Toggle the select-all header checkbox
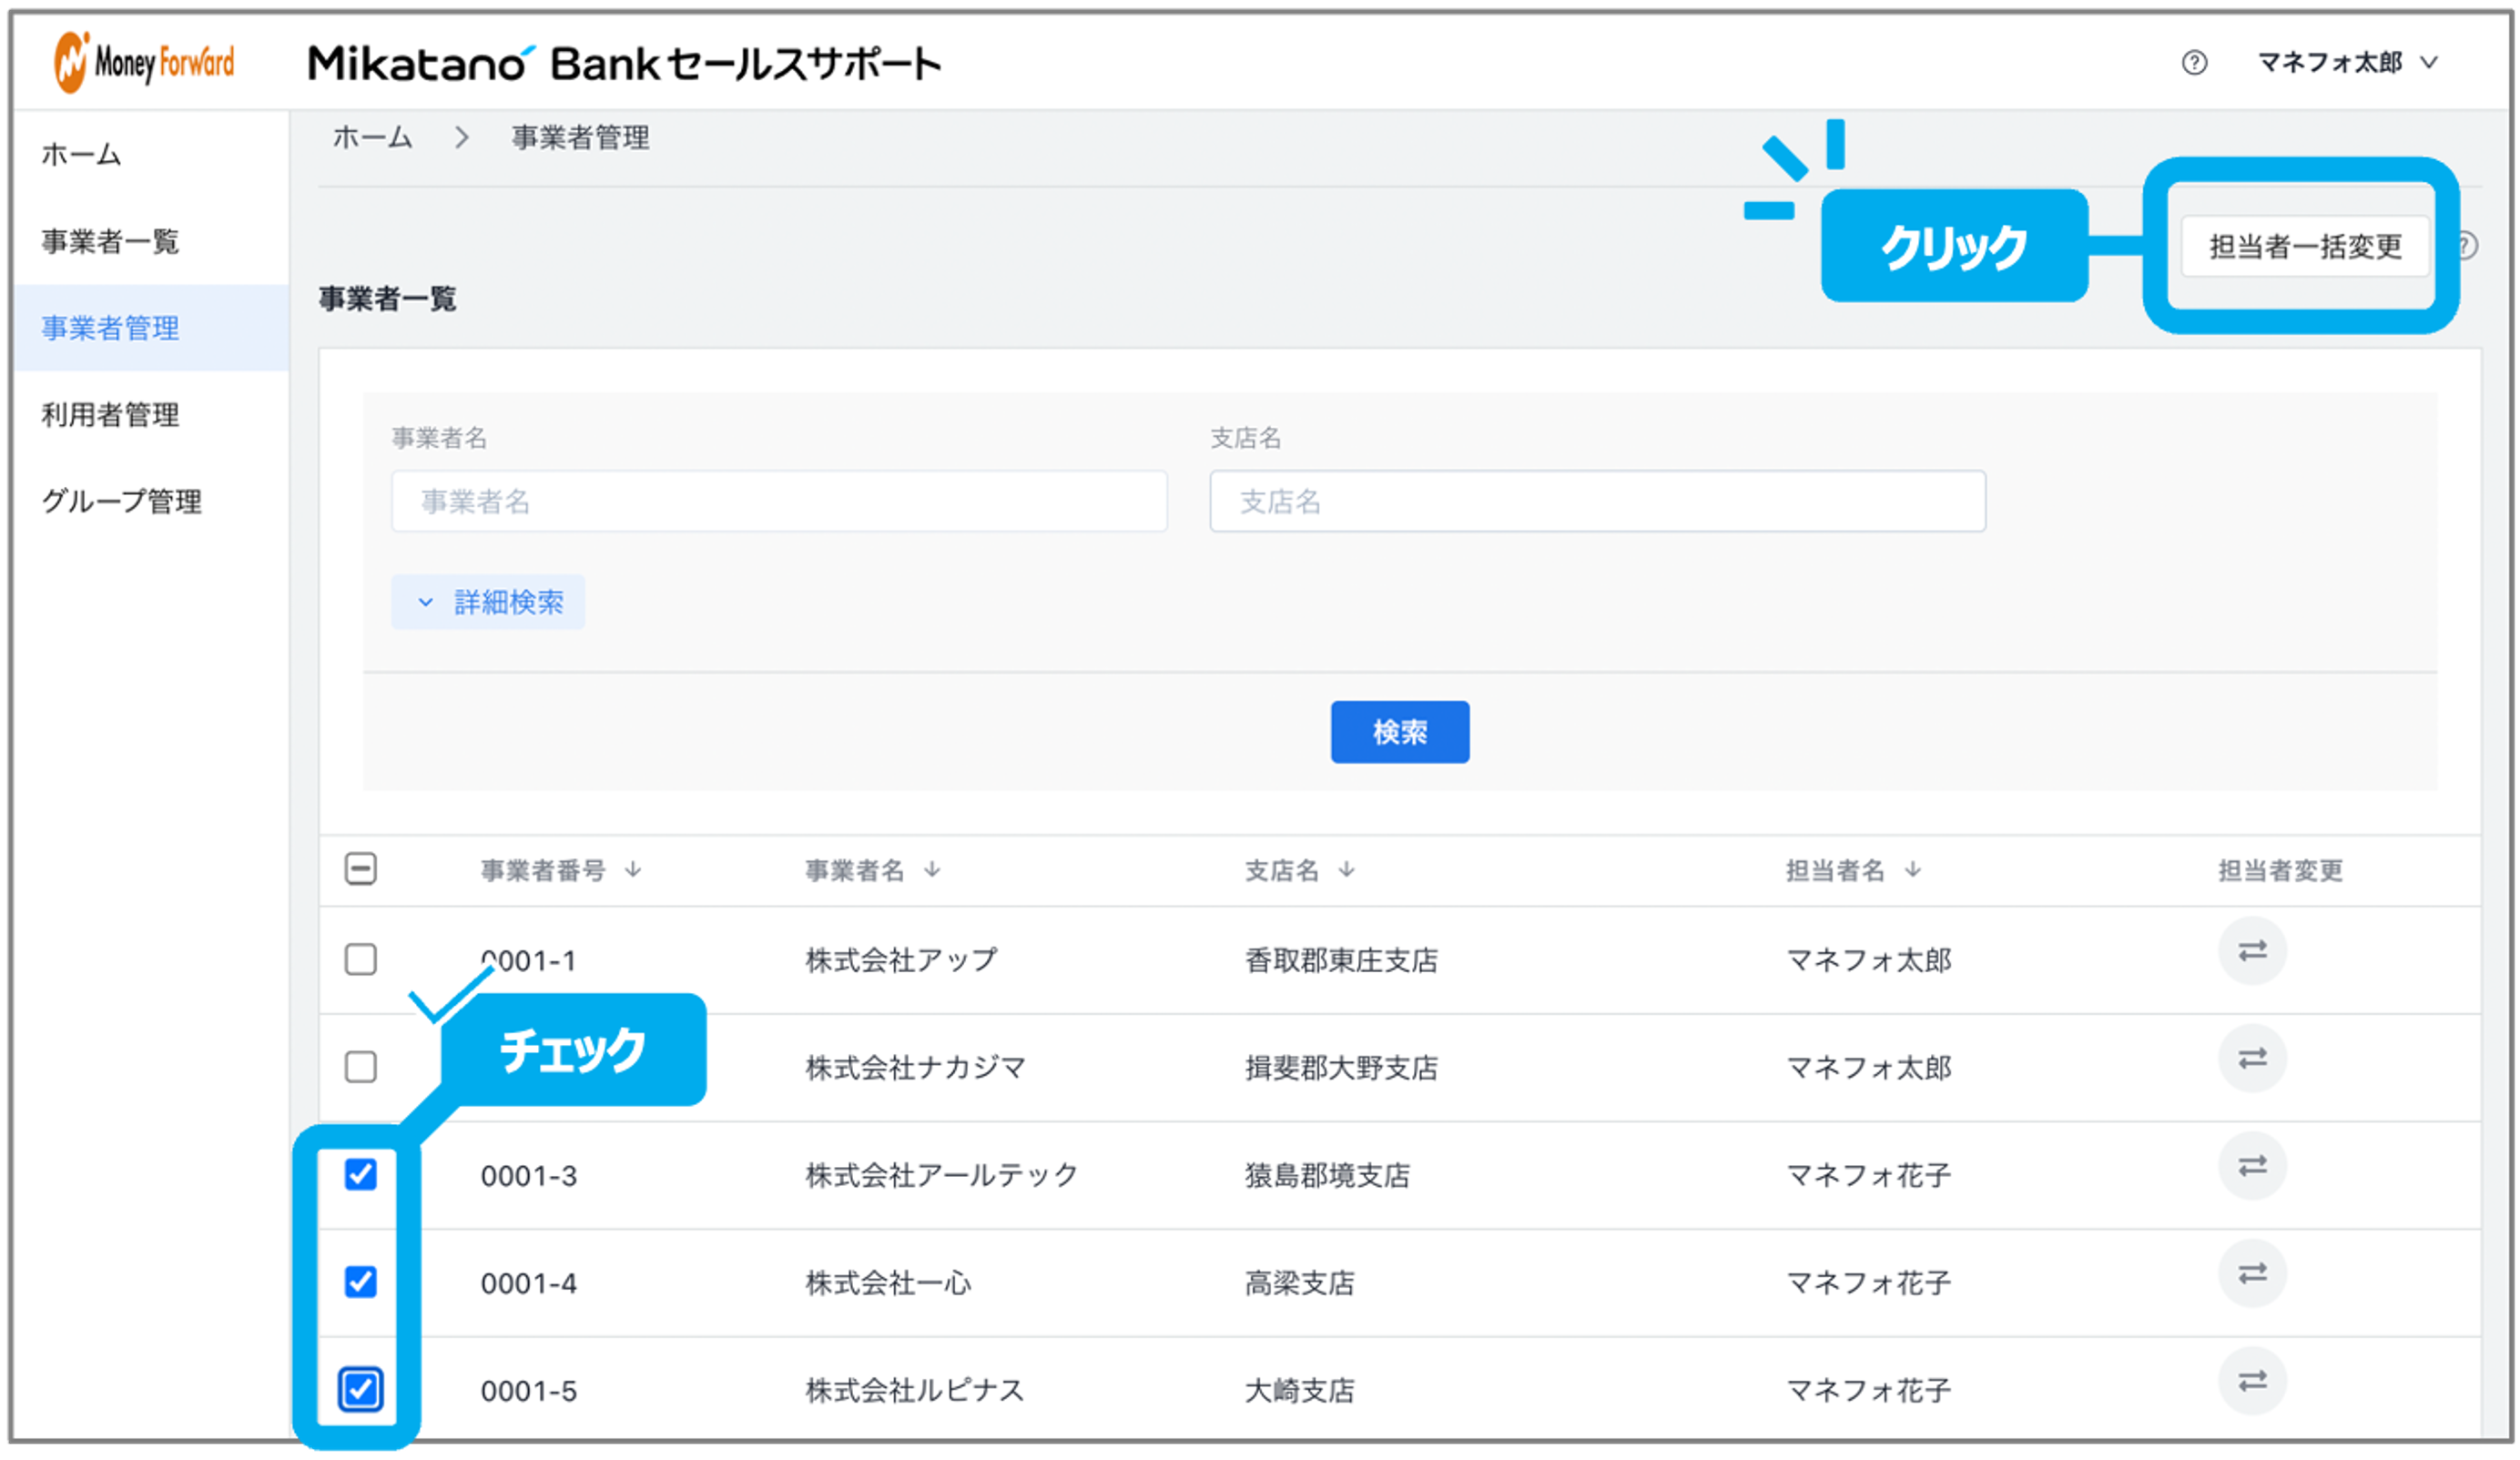The height and width of the screenshot is (1460, 2520). click(x=361, y=869)
